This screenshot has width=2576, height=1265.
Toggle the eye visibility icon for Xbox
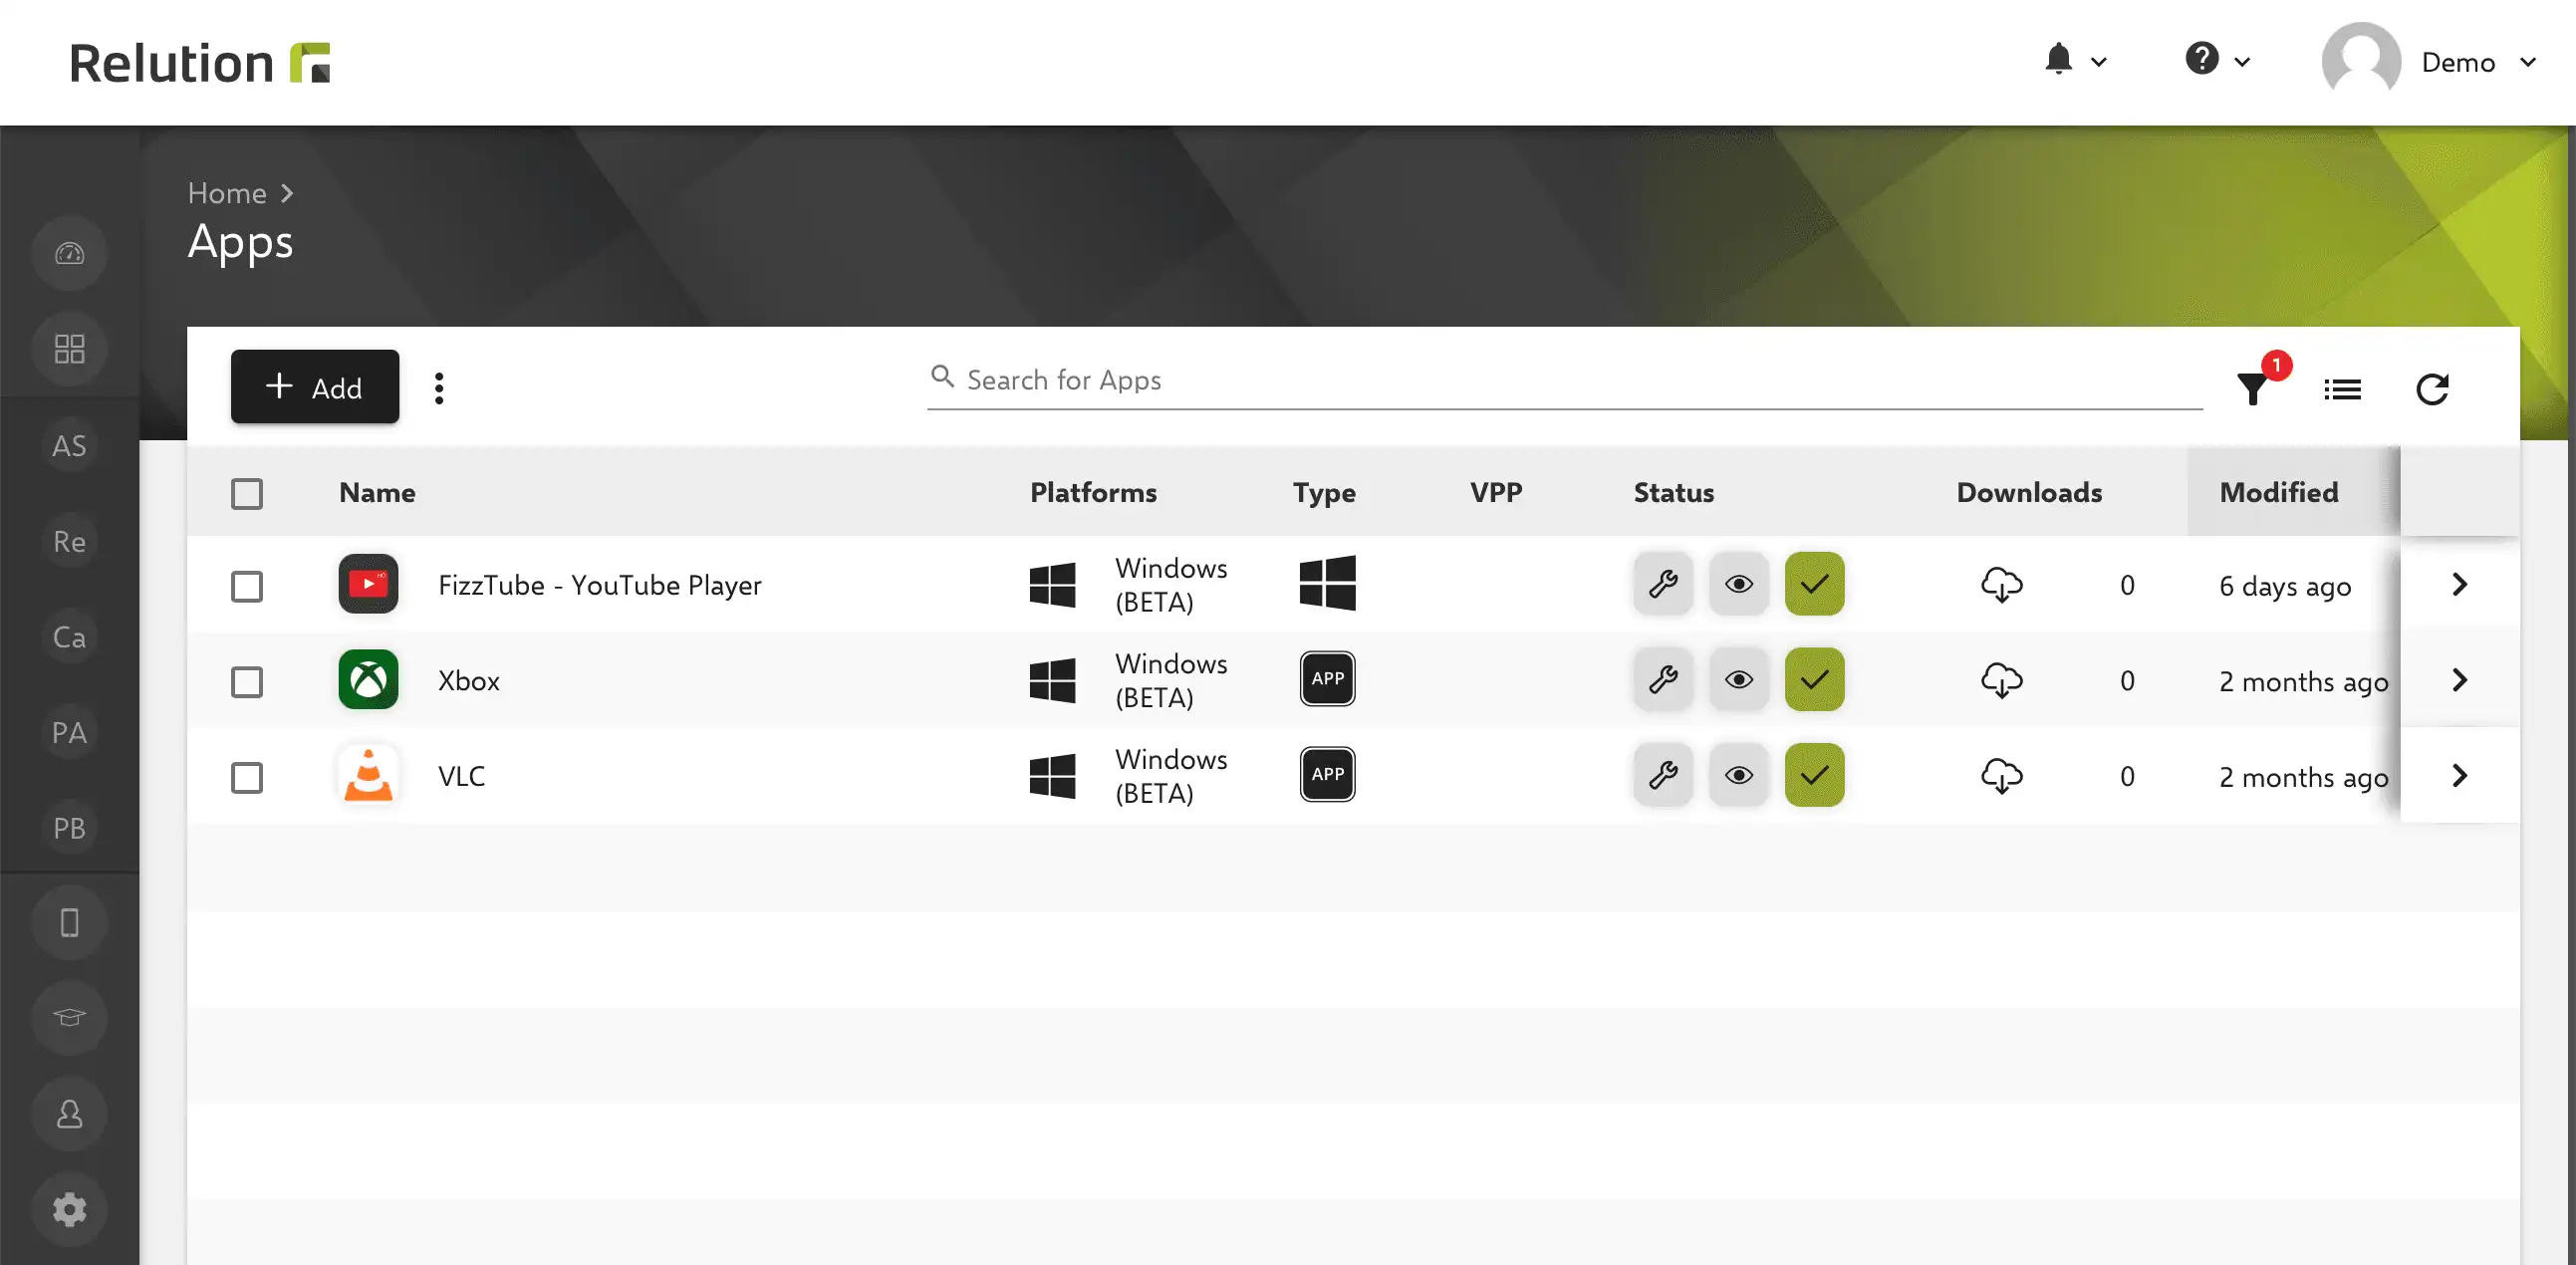click(1739, 680)
